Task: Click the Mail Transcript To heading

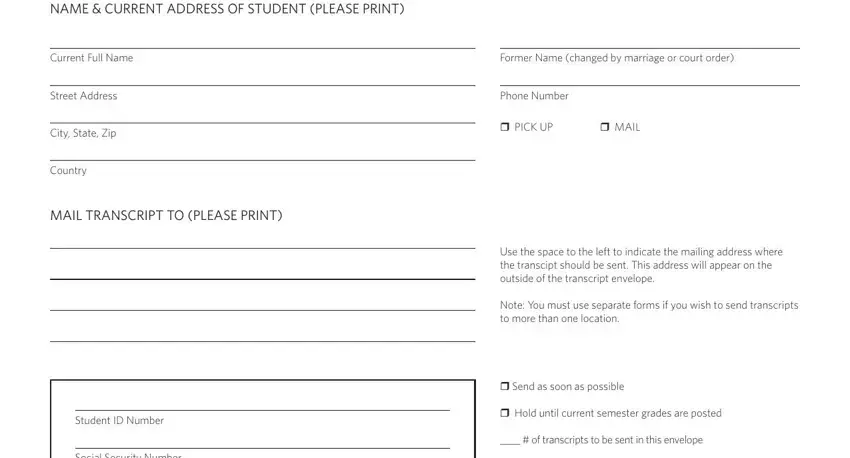Action: click(x=166, y=215)
